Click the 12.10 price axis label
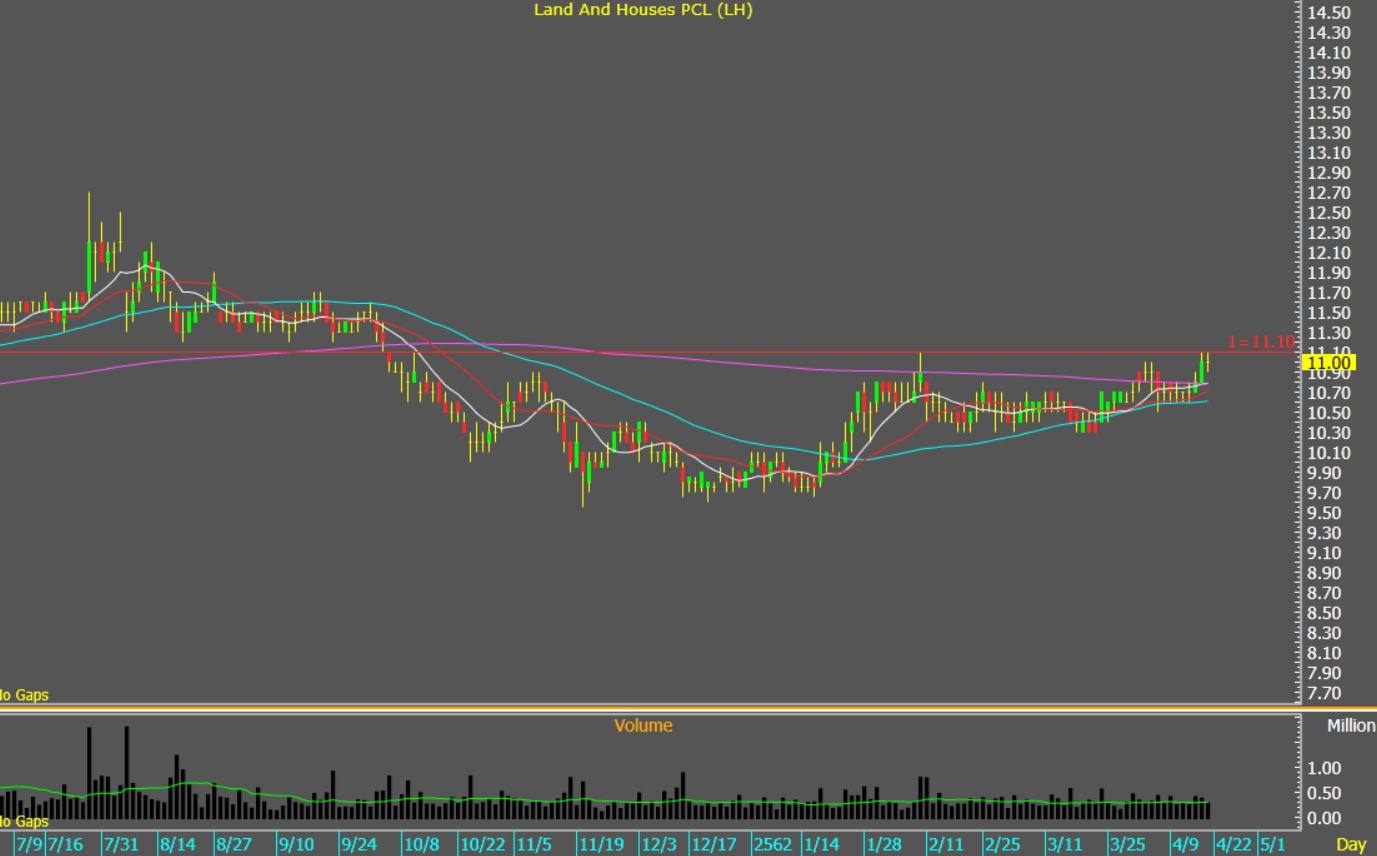The width and height of the screenshot is (1377, 856). 1330,253
